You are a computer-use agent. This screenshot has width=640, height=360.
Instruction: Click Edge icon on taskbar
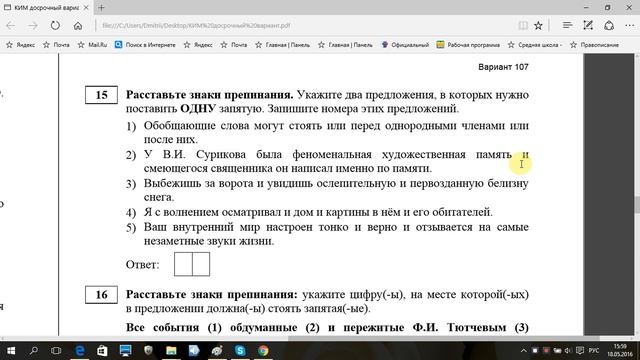80,351
